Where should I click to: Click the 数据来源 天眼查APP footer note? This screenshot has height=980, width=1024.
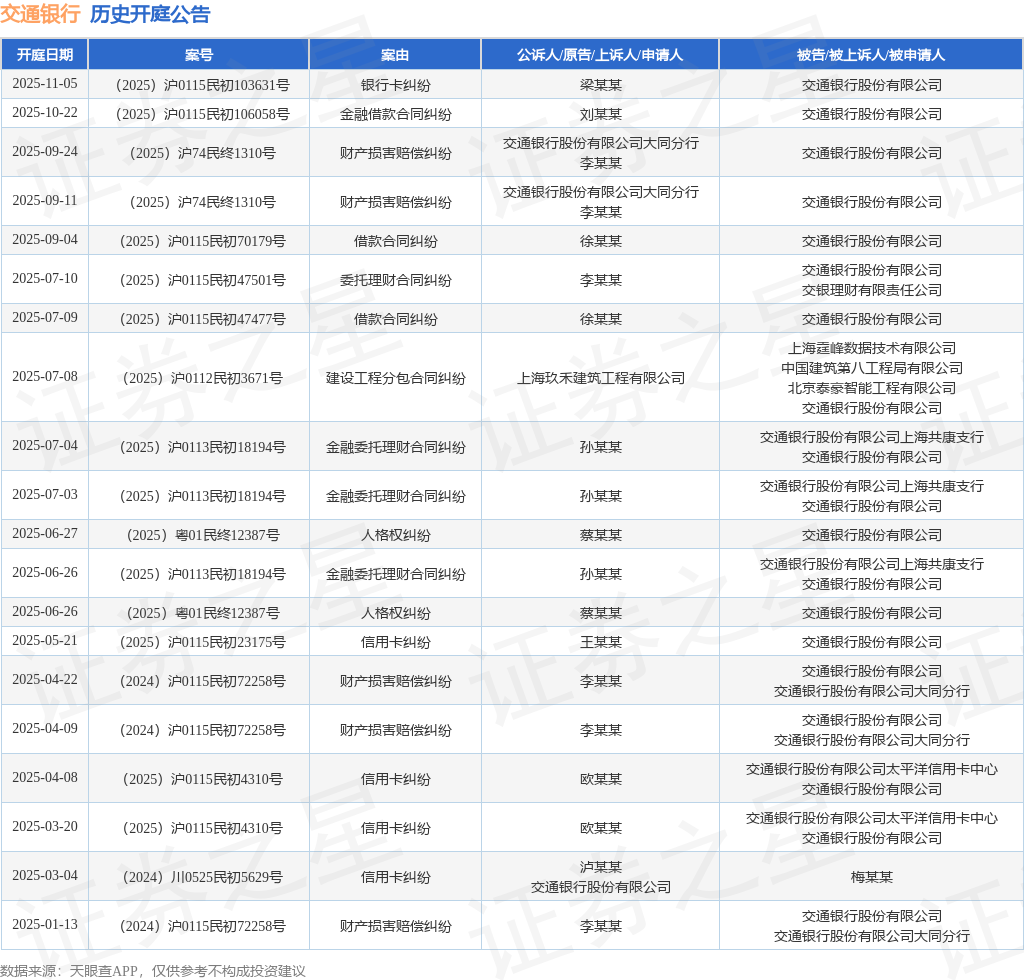click(153, 971)
